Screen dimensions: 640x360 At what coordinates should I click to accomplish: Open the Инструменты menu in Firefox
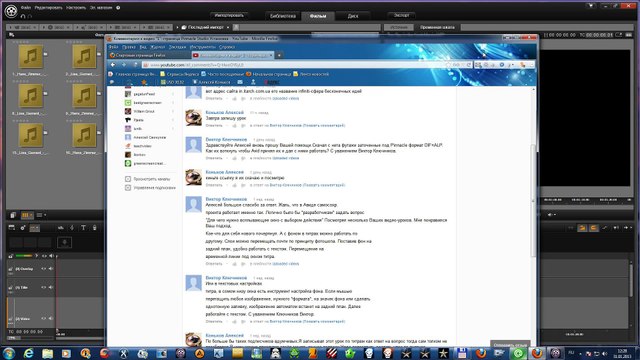click(202, 47)
